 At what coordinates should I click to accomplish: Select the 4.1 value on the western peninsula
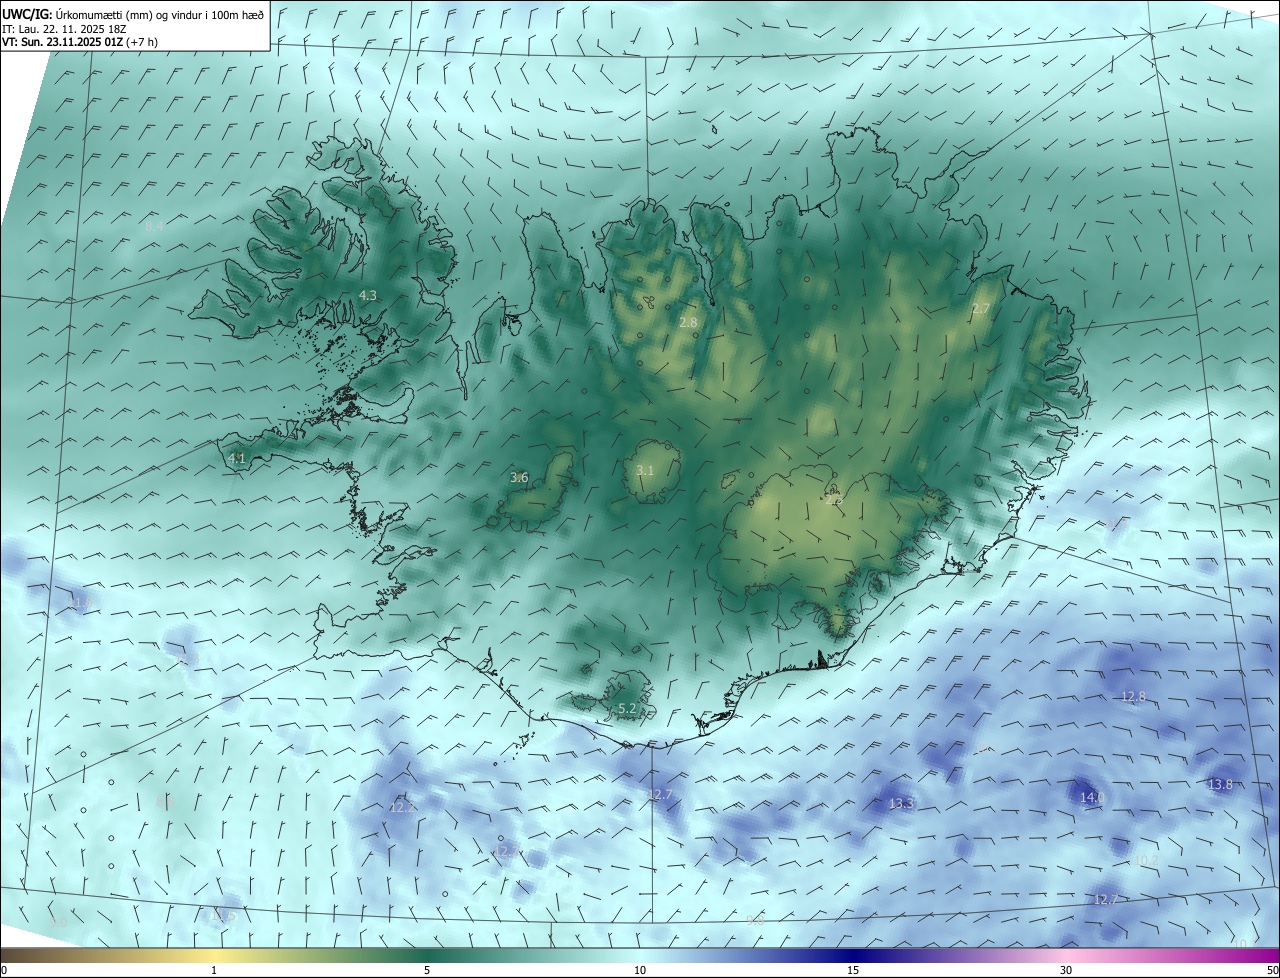(237, 459)
